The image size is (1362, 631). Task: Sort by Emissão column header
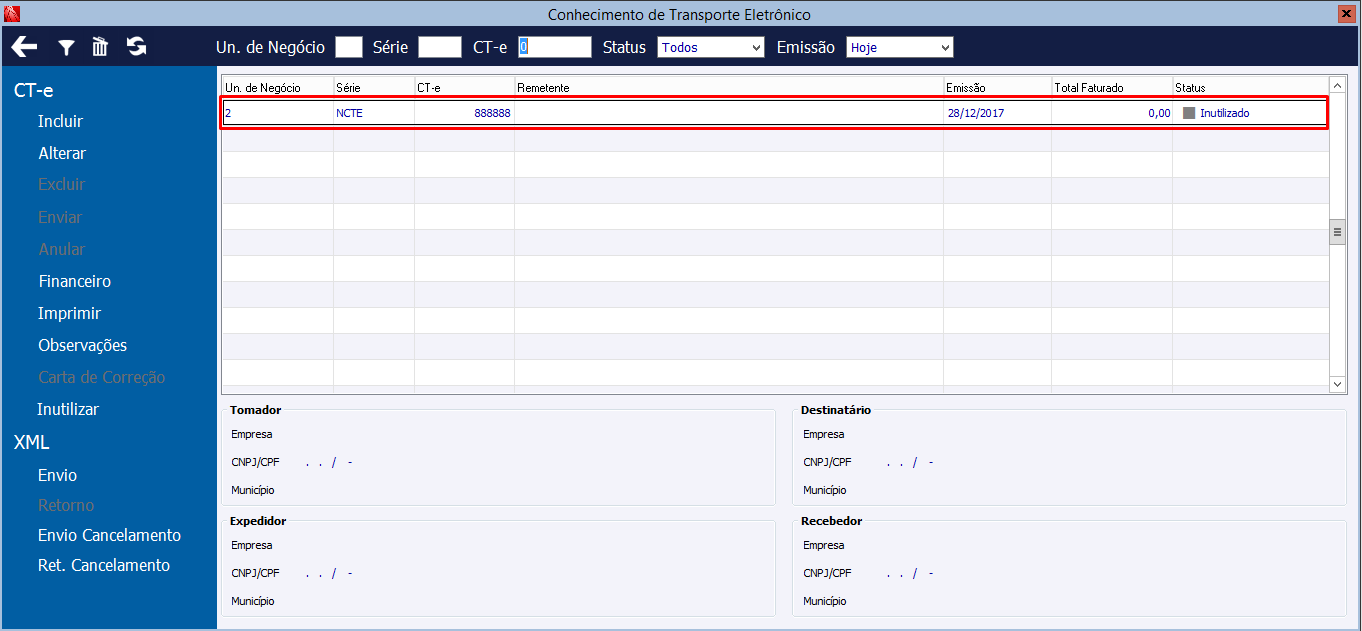pos(998,87)
